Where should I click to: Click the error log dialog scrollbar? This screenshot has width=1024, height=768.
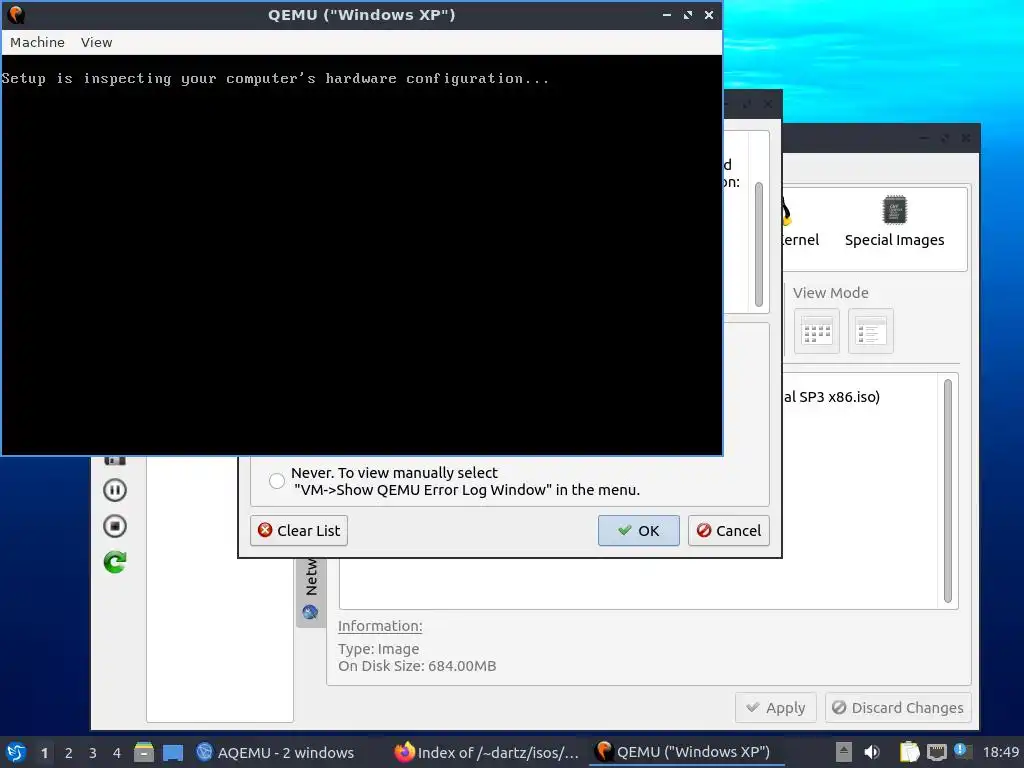(x=759, y=244)
